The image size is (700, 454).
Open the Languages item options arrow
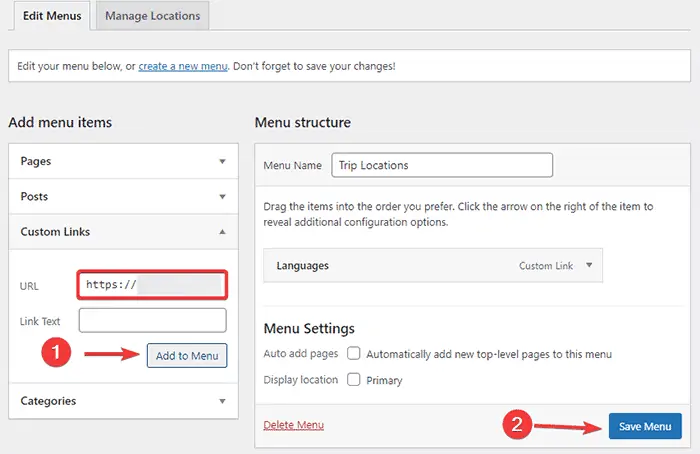(x=589, y=266)
